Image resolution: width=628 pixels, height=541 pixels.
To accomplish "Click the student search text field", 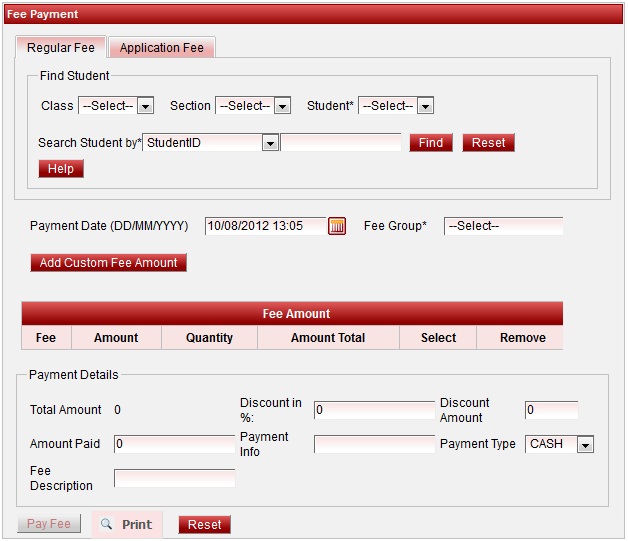I will click(341, 143).
